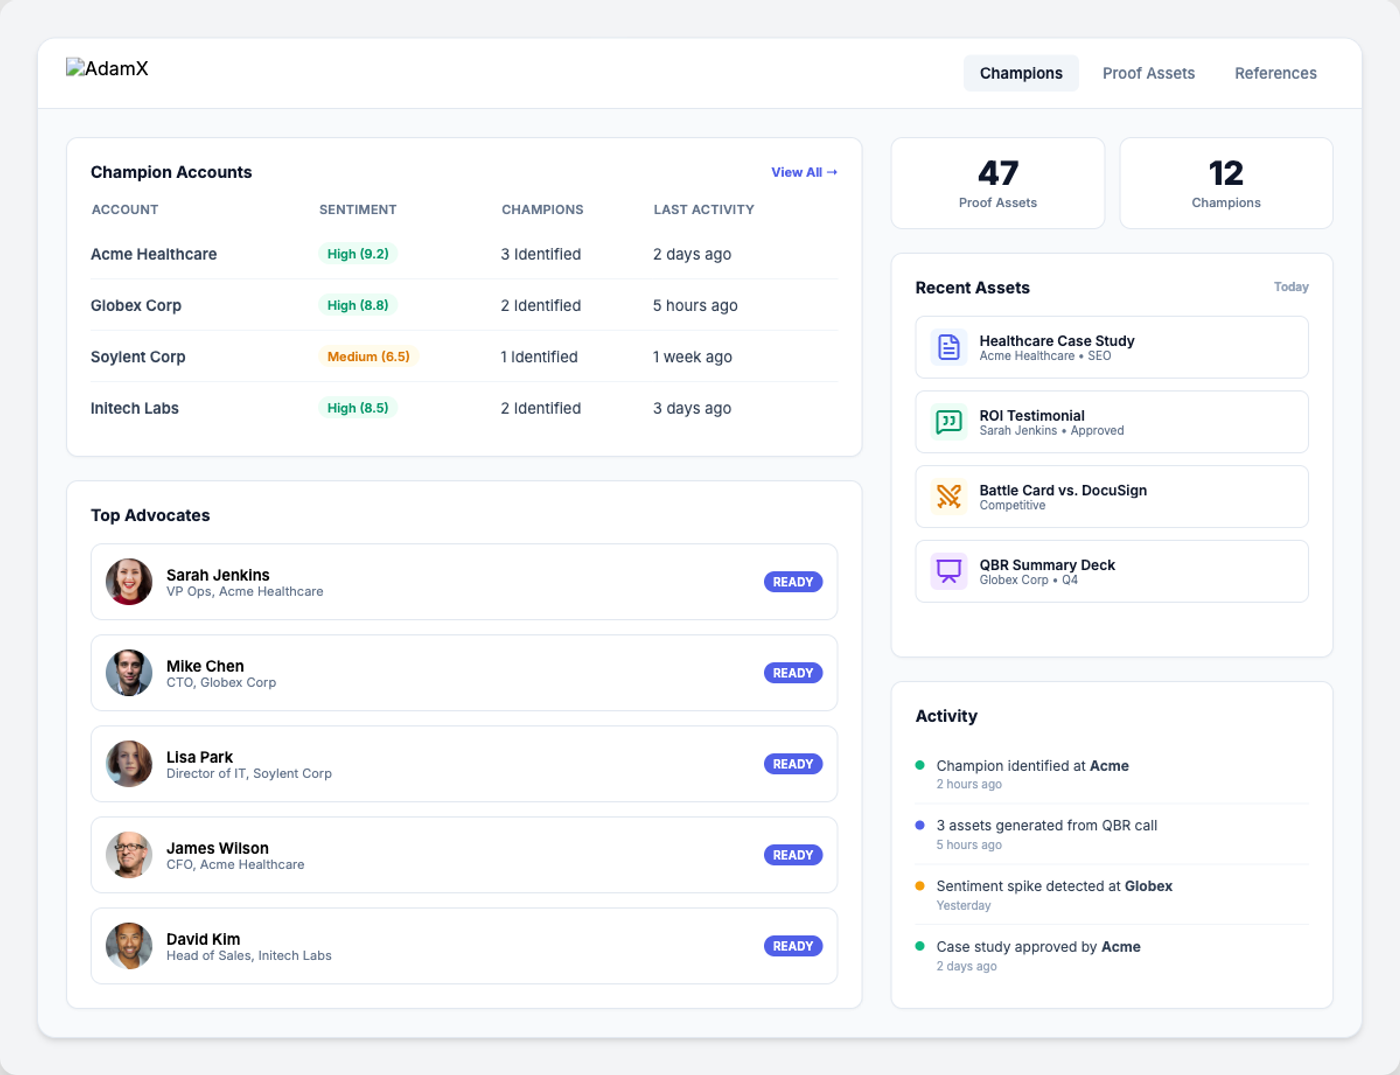Select the Battle Card crossed swords icon
The height and width of the screenshot is (1075, 1400).
pos(947,496)
